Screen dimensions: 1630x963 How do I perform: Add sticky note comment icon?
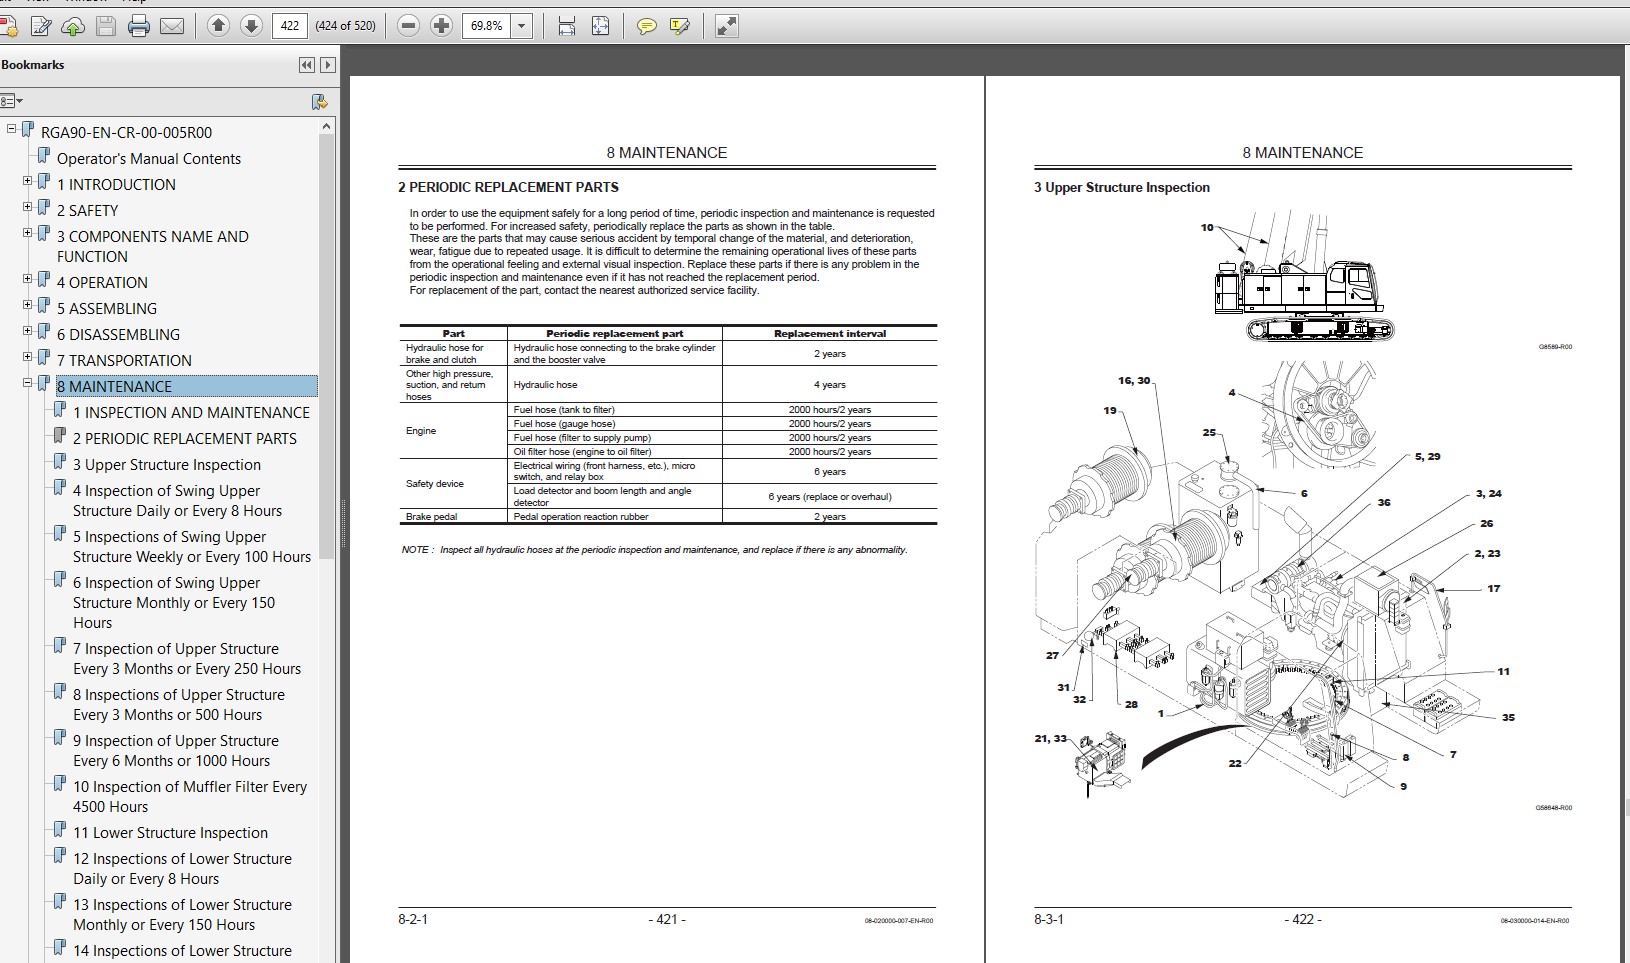tap(647, 27)
